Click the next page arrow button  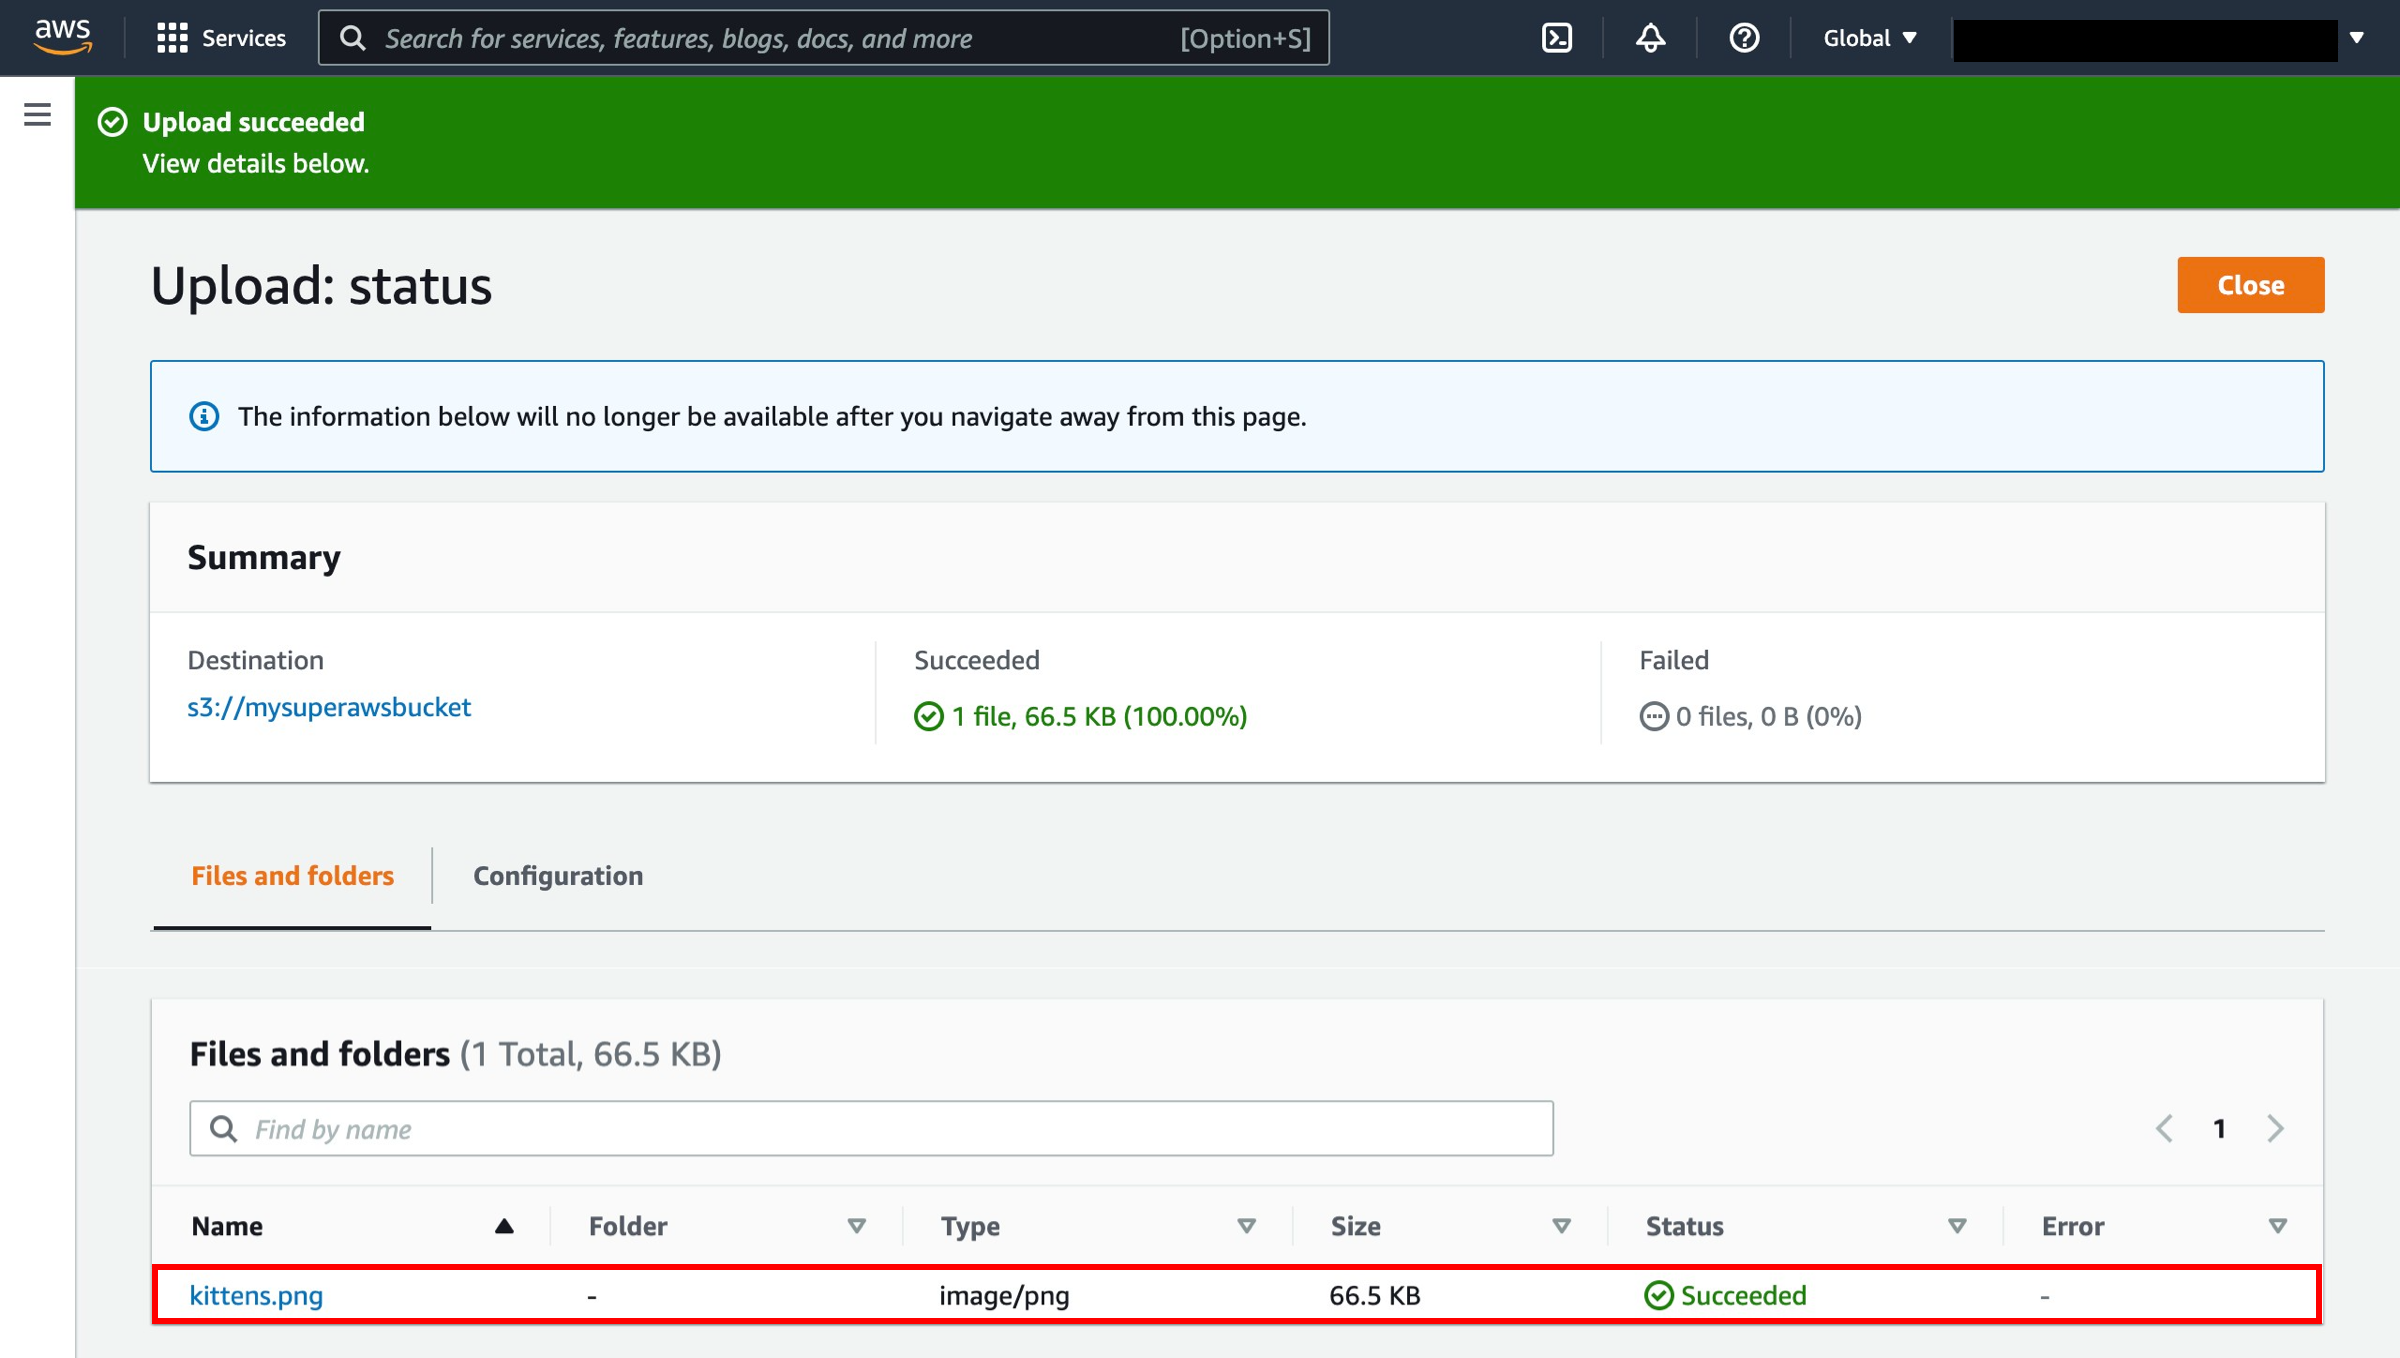click(2276, 1129)
